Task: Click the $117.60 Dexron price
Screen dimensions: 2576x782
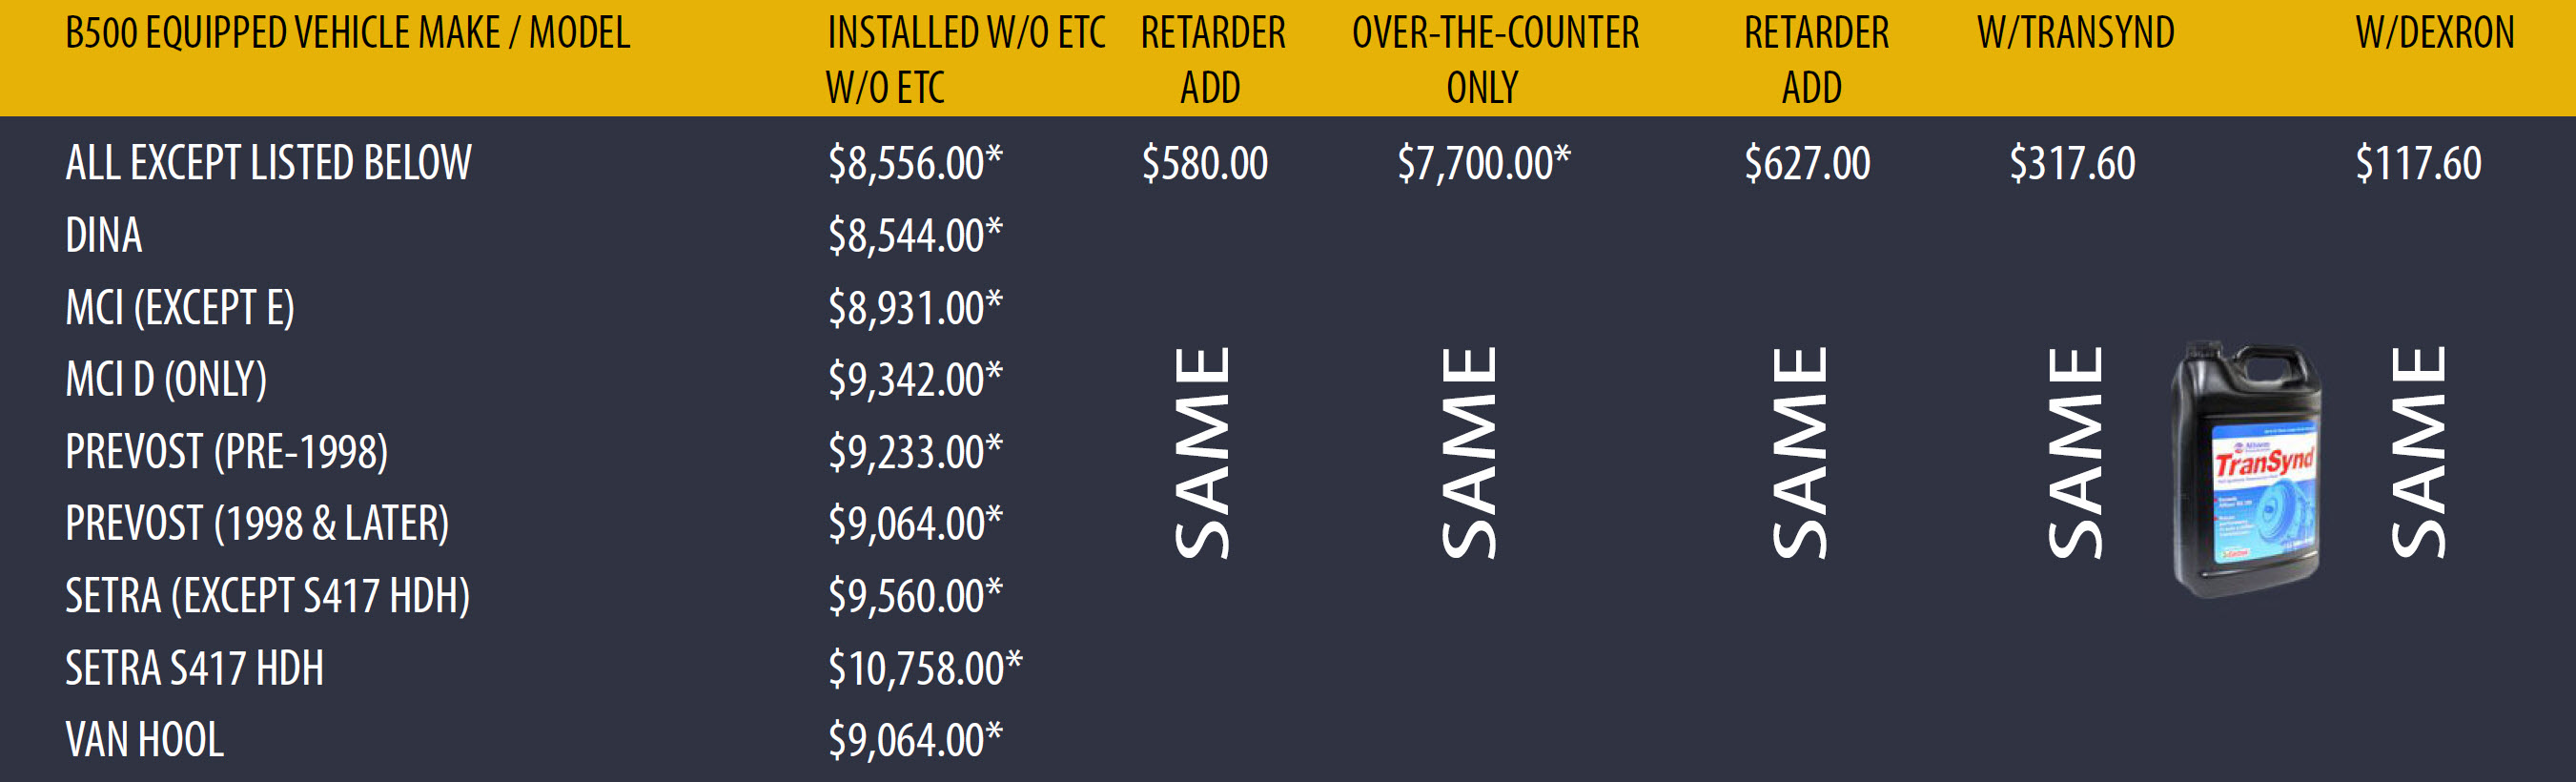Action: point(2418,163)
